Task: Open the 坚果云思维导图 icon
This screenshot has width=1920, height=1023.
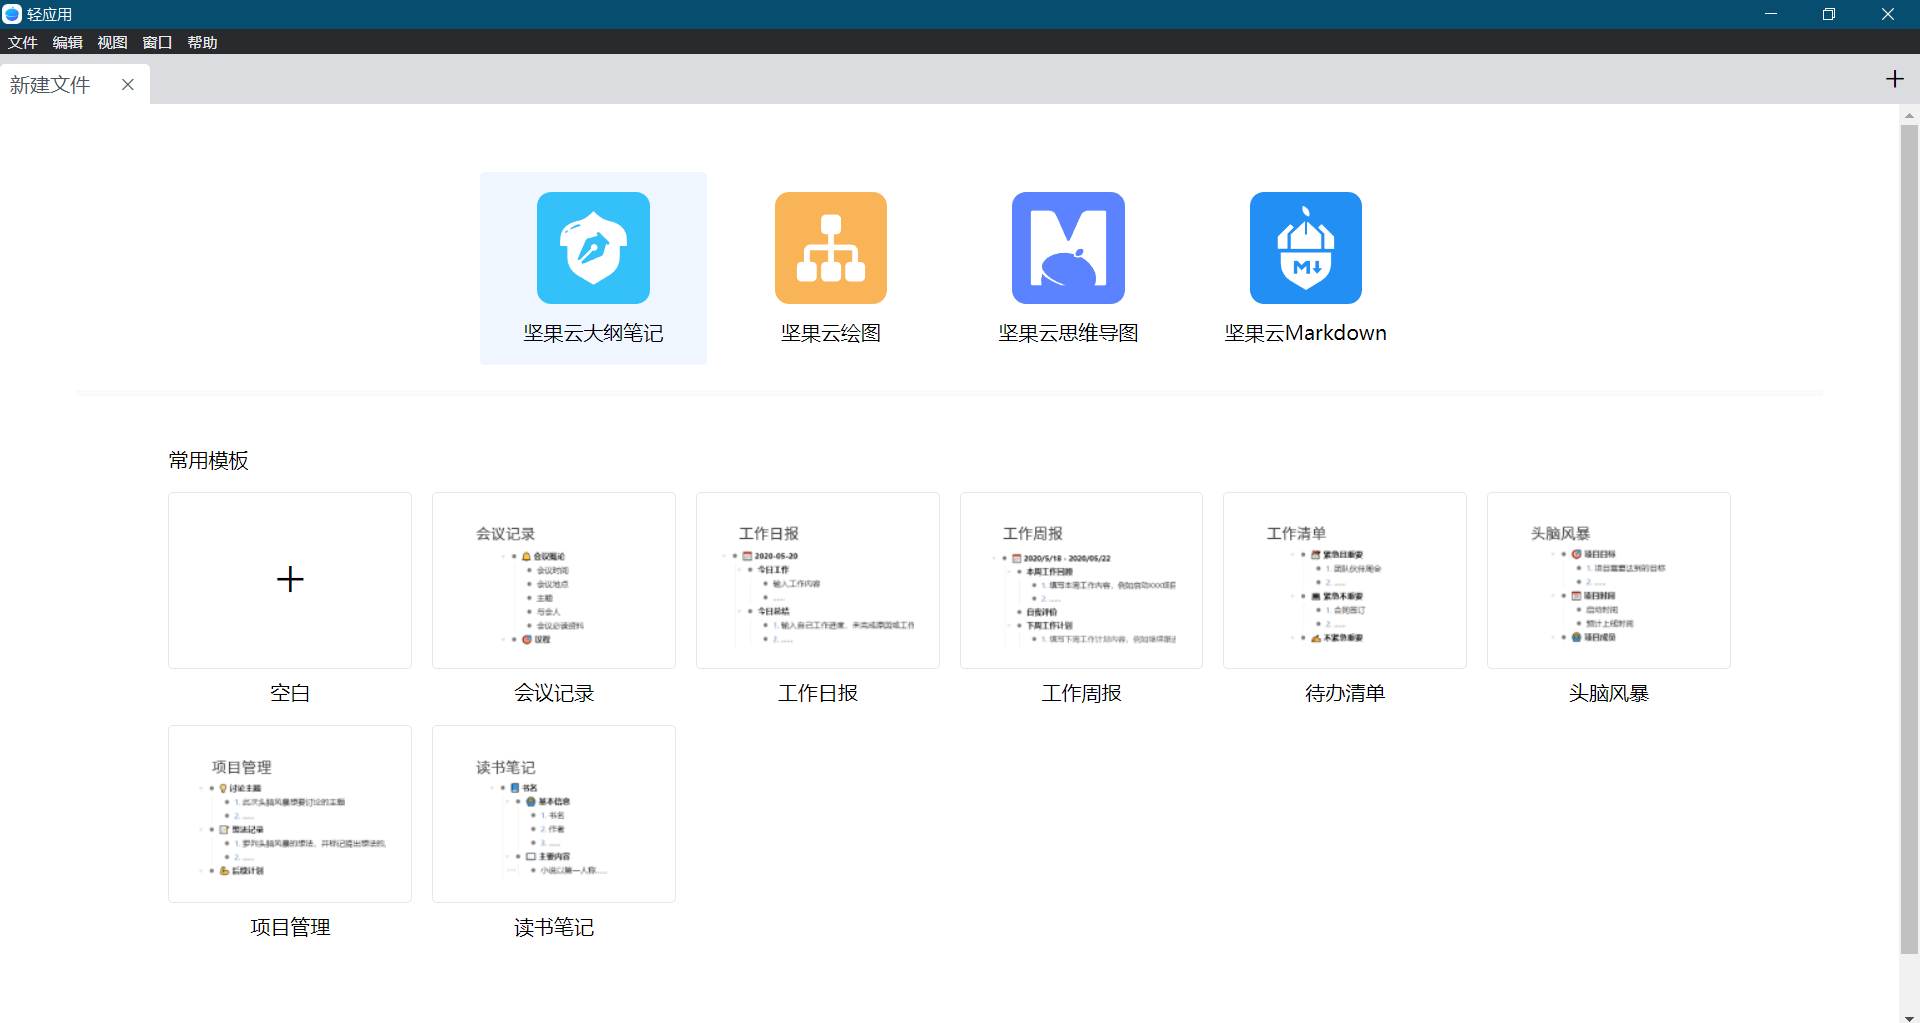Action: point(1068,248)
